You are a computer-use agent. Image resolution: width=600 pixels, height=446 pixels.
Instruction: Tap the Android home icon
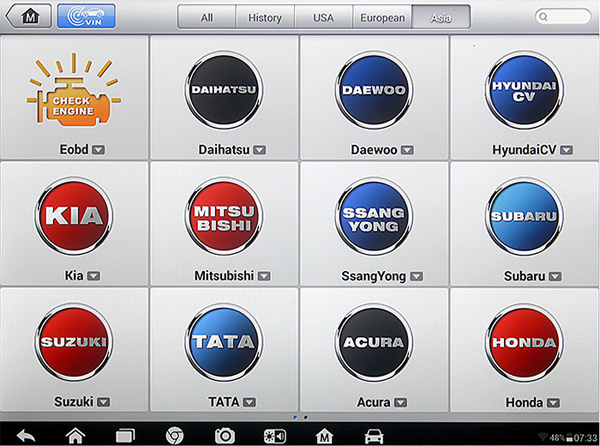pos(75,436)
